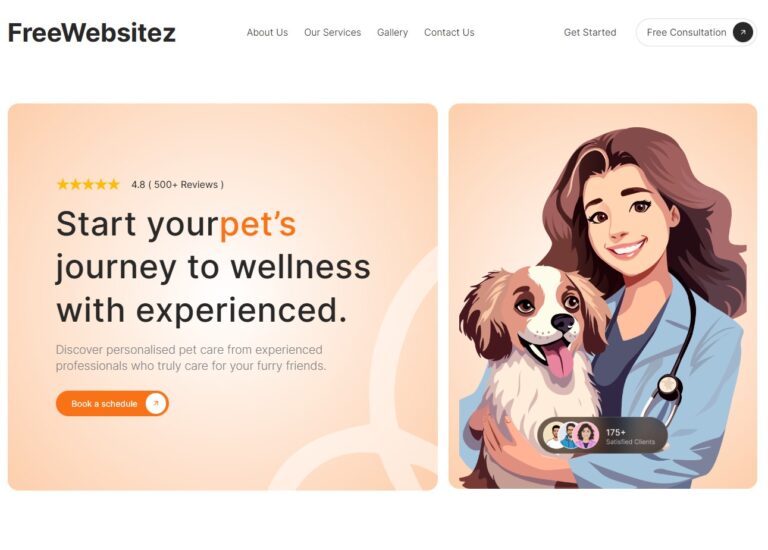This screenshot has height=550, width=768.
Task: Click the FreeWebsitez logo
Action: tap(92, 33)
